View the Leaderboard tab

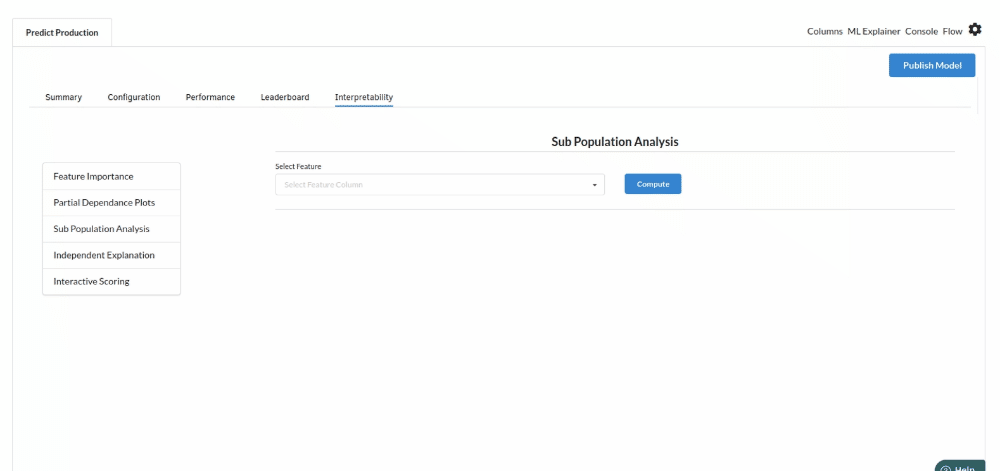285,97
